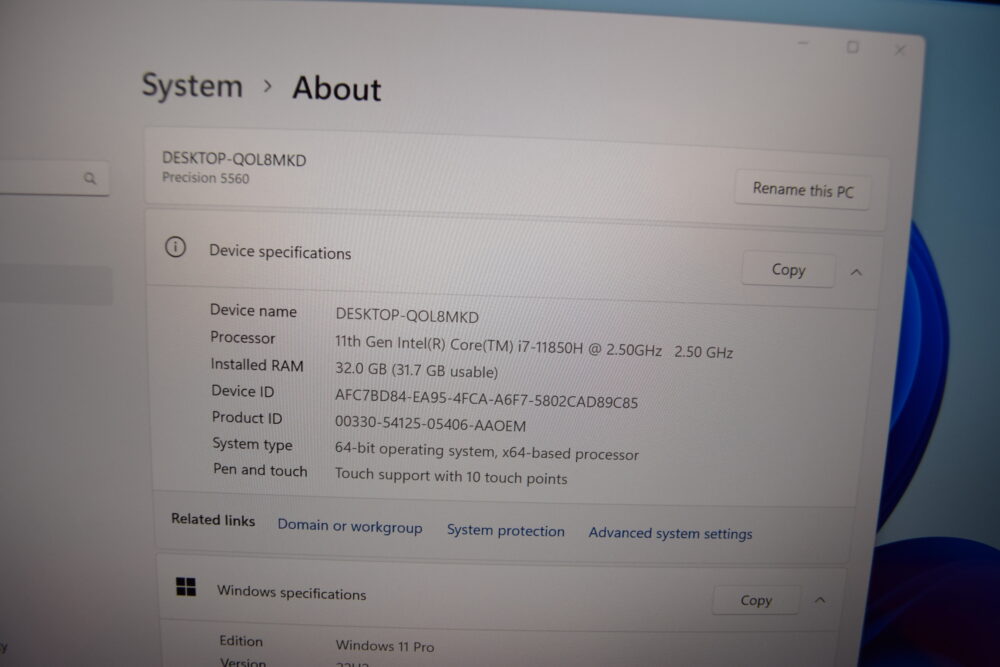
Task: Open System protection link
Action: point(506,531)
